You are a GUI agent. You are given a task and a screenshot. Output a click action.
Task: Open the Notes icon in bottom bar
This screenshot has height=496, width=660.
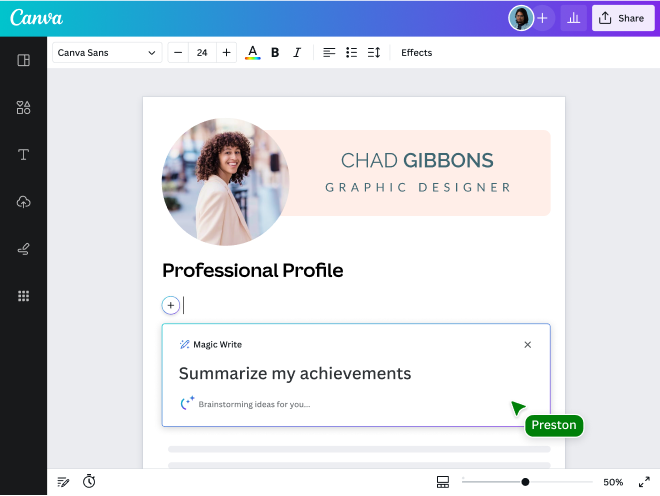(64, 482)
